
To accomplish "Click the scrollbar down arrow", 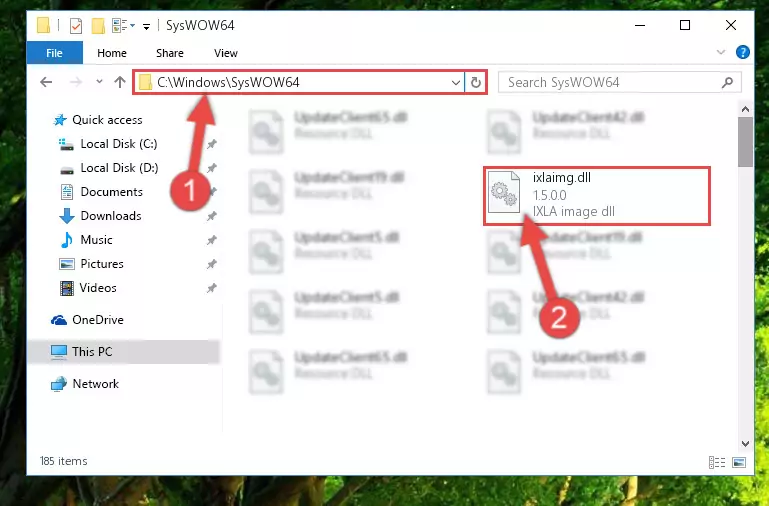I will (x=745, y=443).
